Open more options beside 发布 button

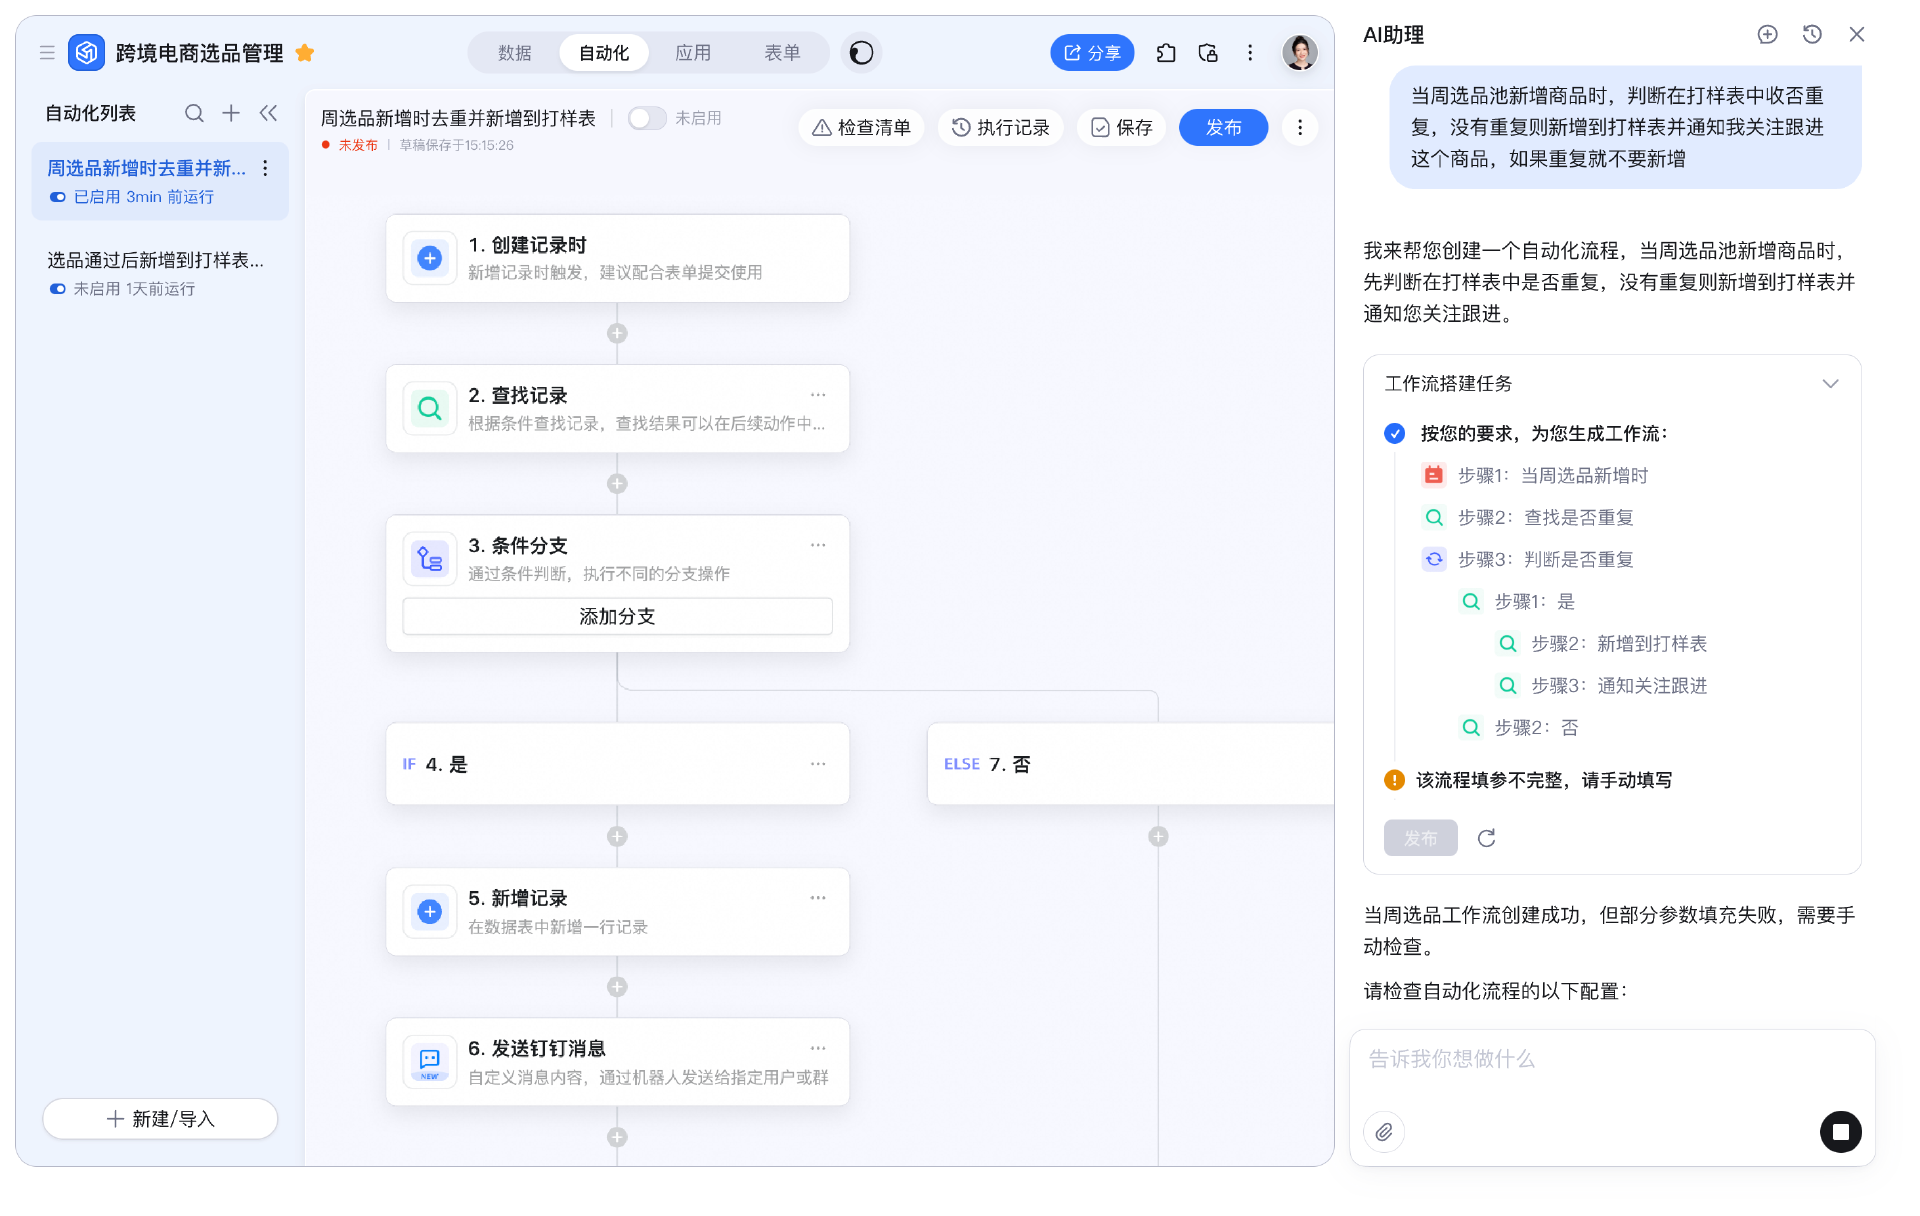click(x=1300, y=128)
